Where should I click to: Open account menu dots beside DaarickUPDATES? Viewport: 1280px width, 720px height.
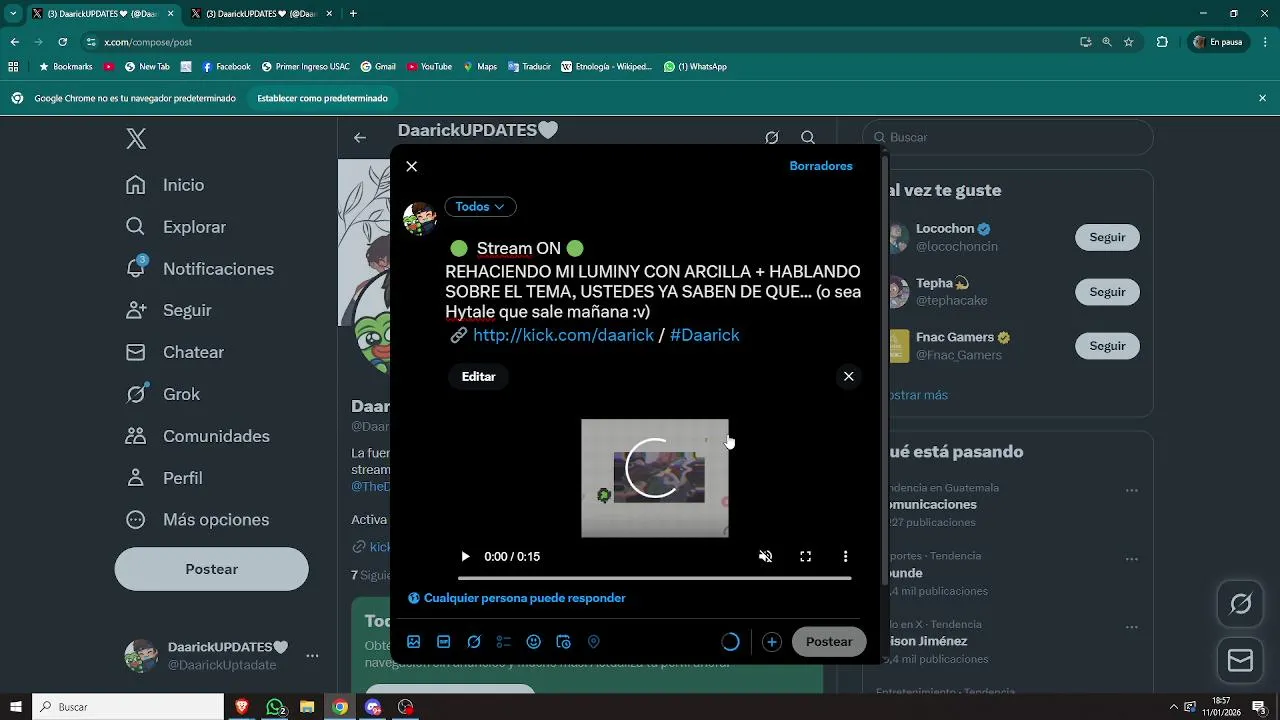point(312,656)
